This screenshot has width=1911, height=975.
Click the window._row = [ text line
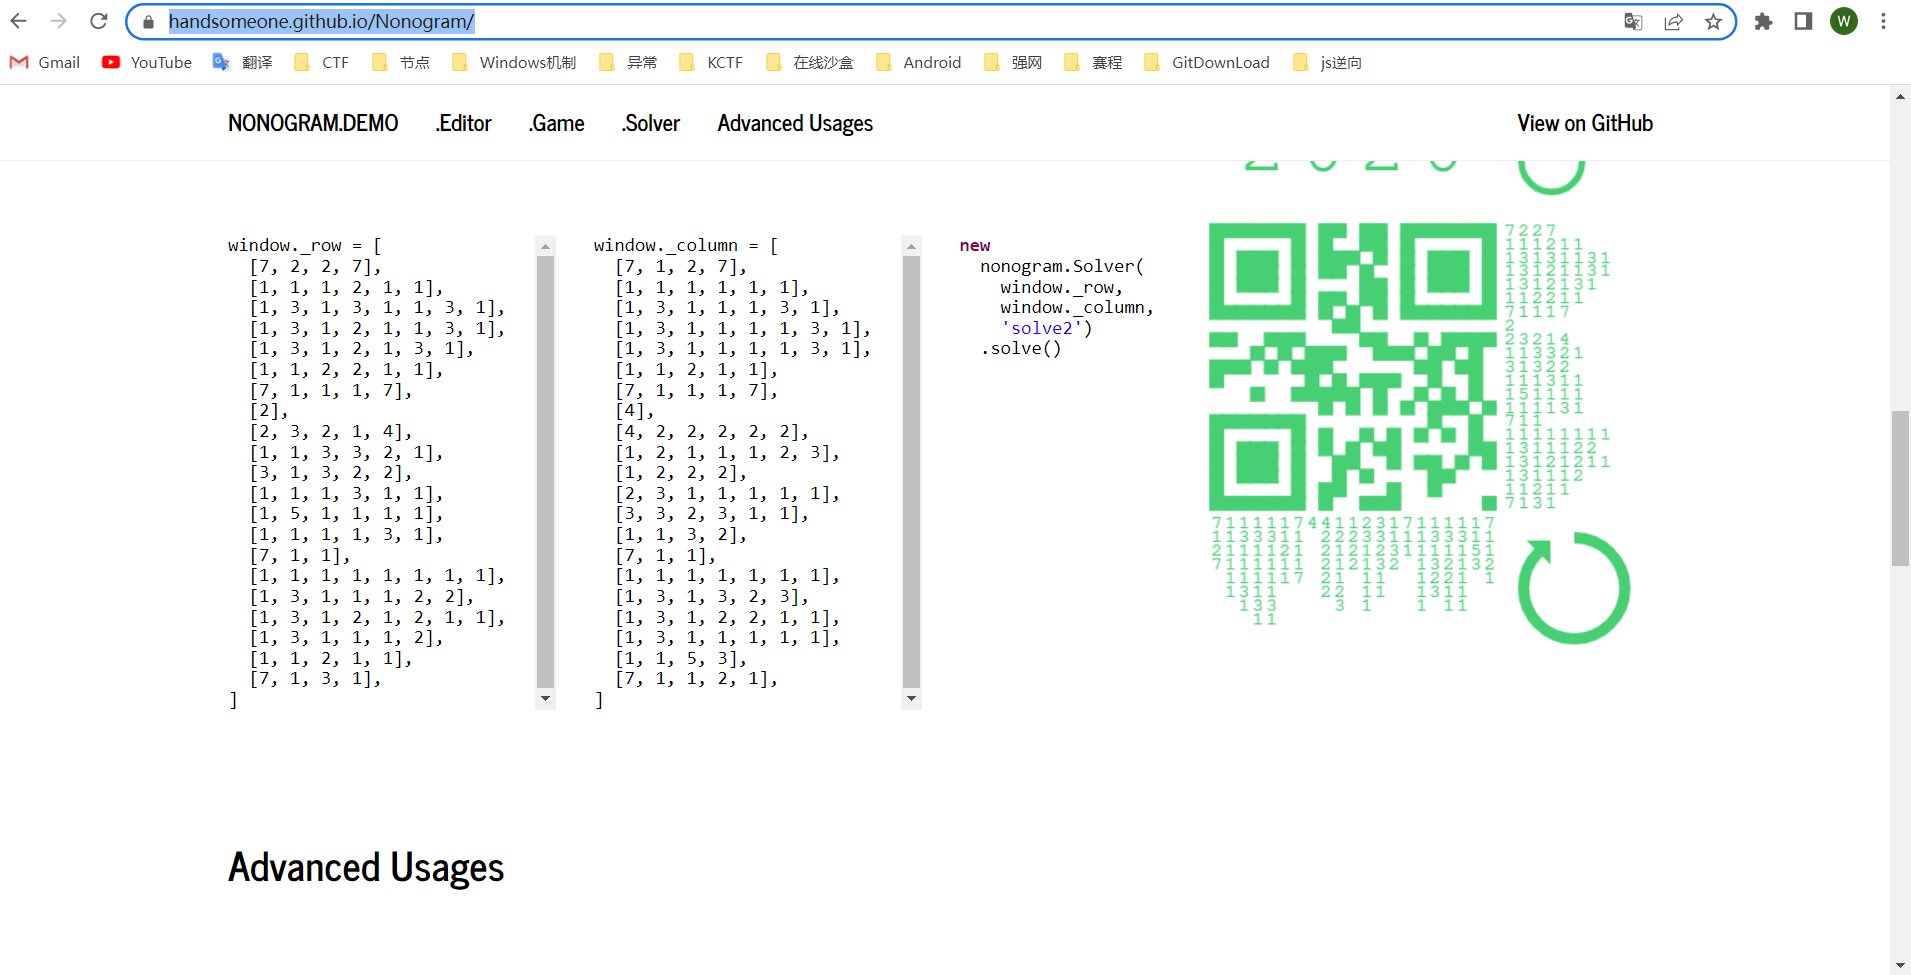(x=305, y=245)
